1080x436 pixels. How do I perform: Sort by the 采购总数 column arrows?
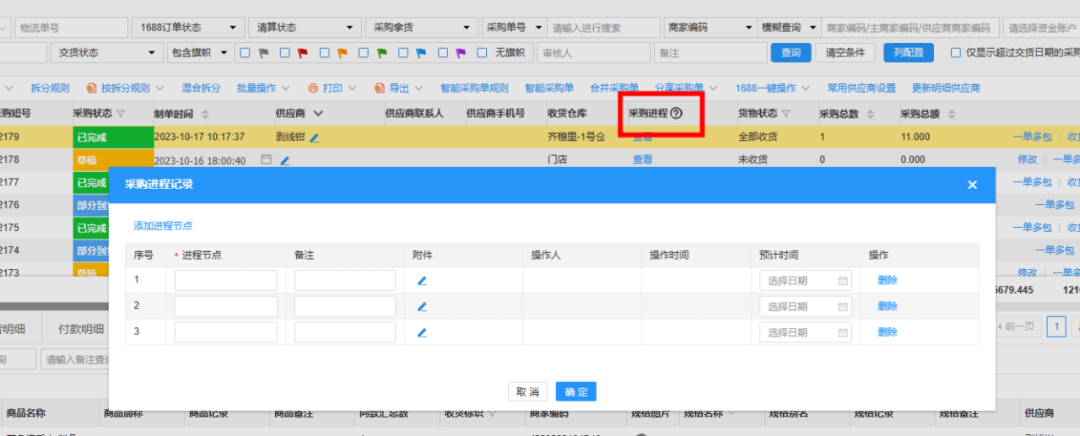[870, 114]
